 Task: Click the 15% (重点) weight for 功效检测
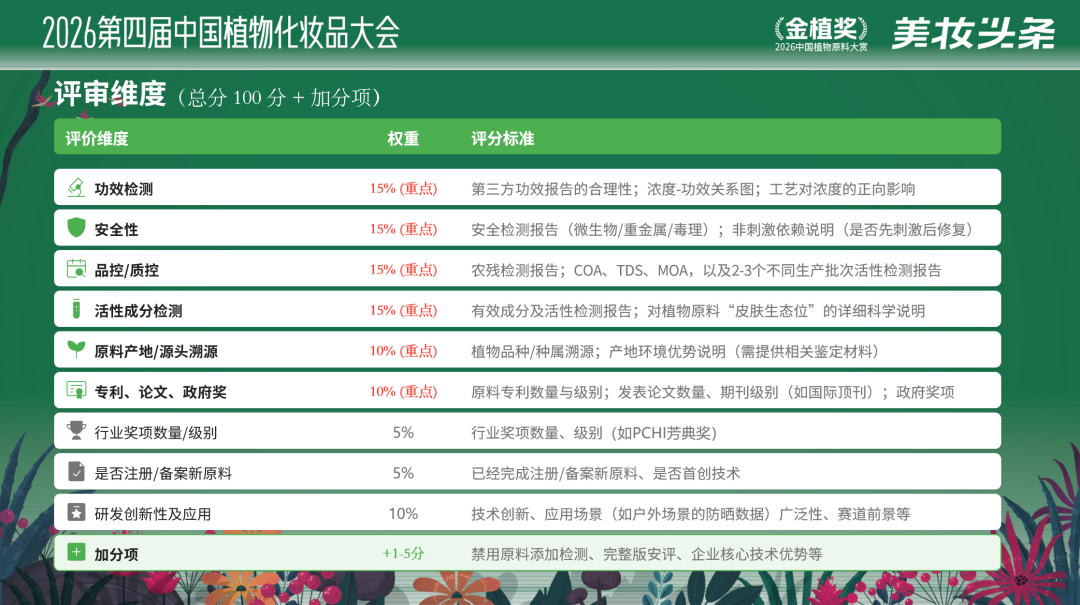(x=404, y=188)
